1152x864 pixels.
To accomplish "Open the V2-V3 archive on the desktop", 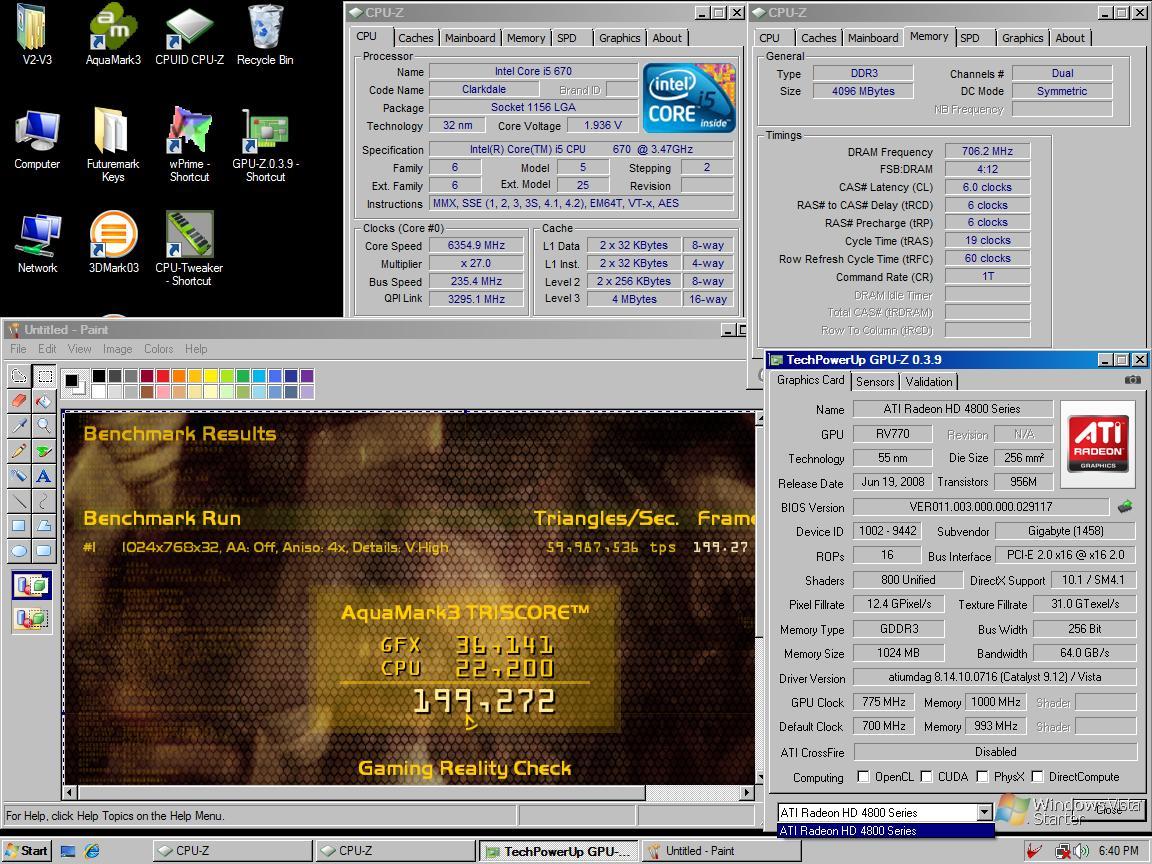I will point(37,35).
